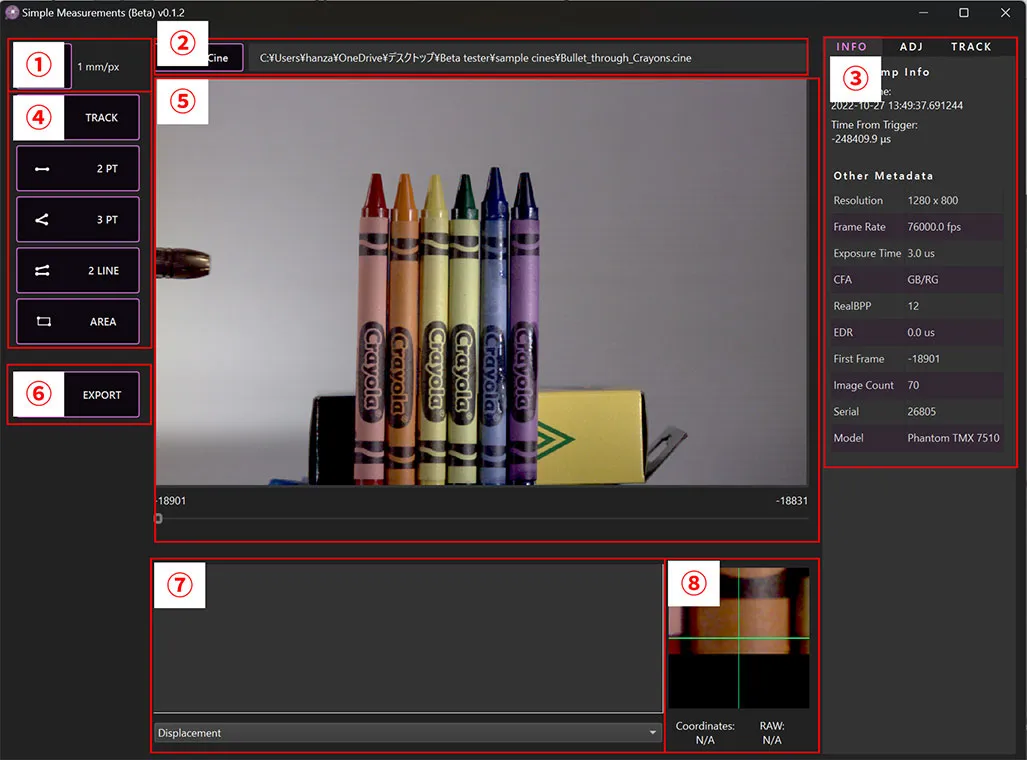Select the 3 PT angle measurement tool
1027x760 pixels.
click(x=78, y=220)
